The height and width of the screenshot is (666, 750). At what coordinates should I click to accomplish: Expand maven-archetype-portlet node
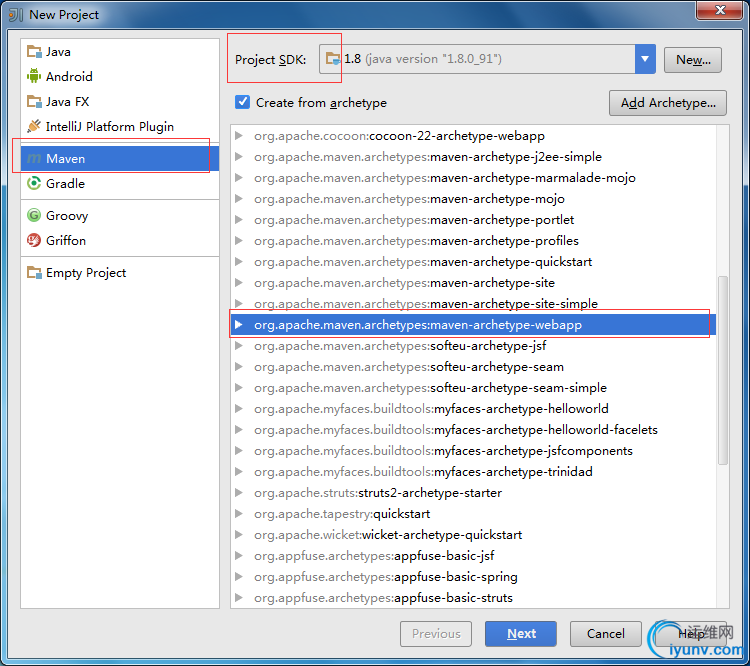pyautogui.click(x=239, y=220)
